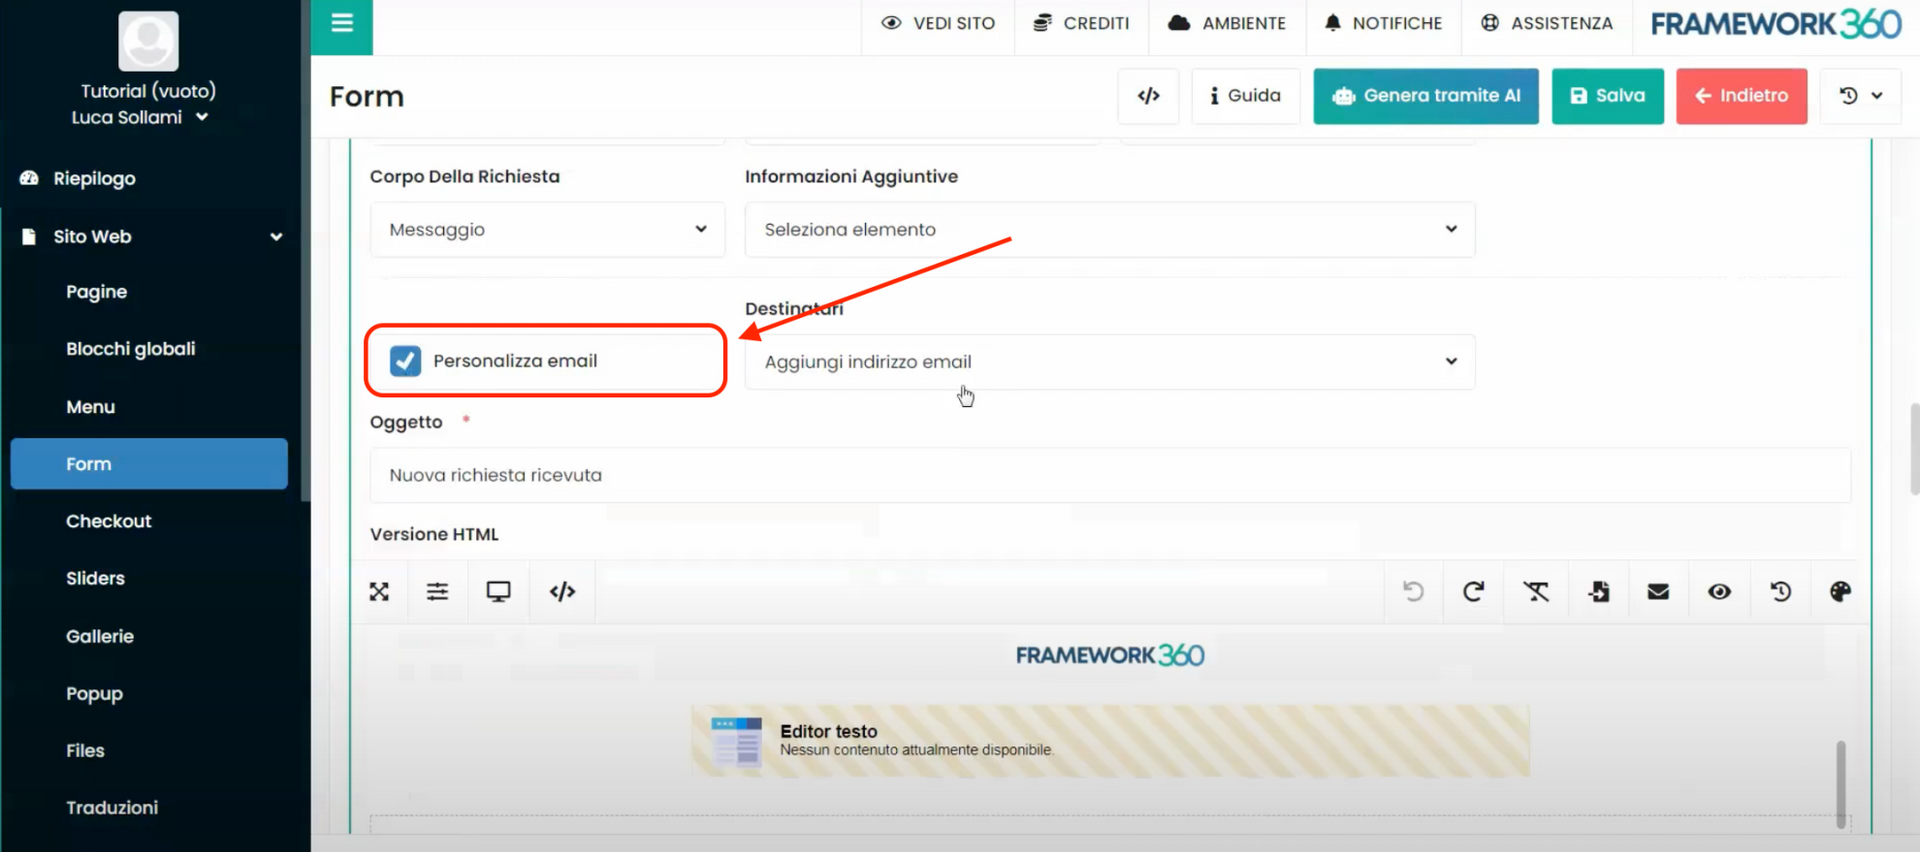
Task: Select the desktop preview monitor icon
Action: point(498,592)
